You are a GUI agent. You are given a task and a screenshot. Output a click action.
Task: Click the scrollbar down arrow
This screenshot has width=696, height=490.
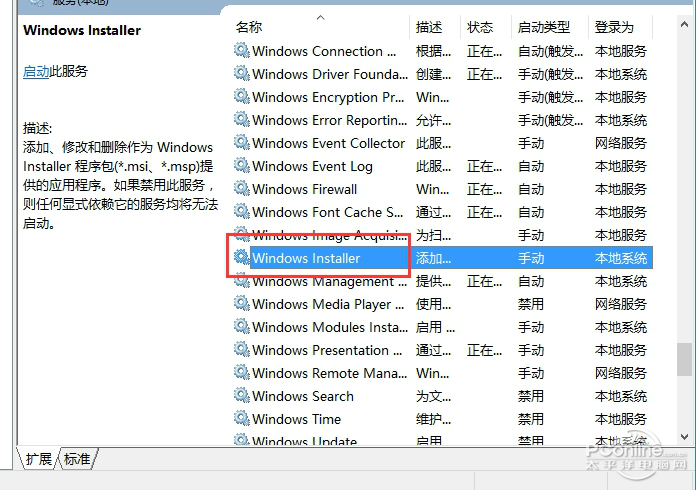point(684,437)
